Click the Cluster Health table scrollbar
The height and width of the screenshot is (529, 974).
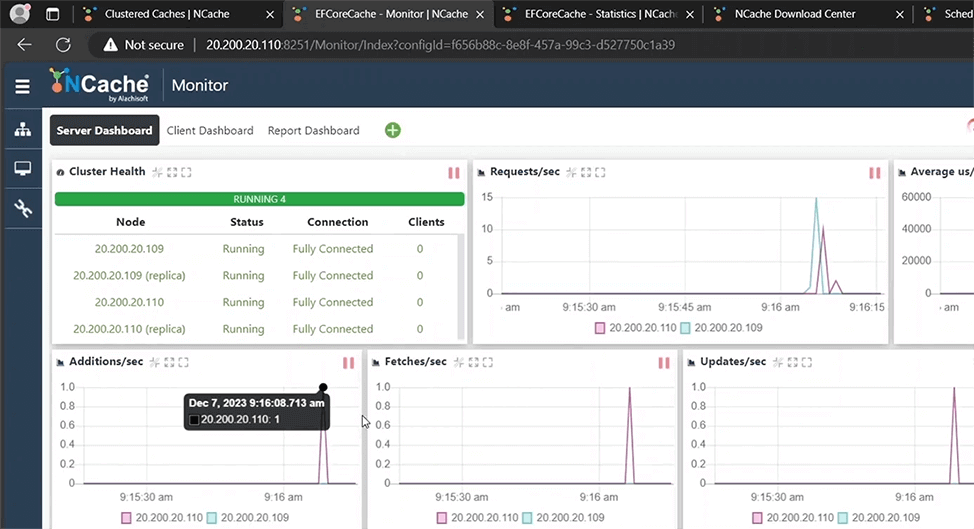pyautogui.click(x=461, y=287)
